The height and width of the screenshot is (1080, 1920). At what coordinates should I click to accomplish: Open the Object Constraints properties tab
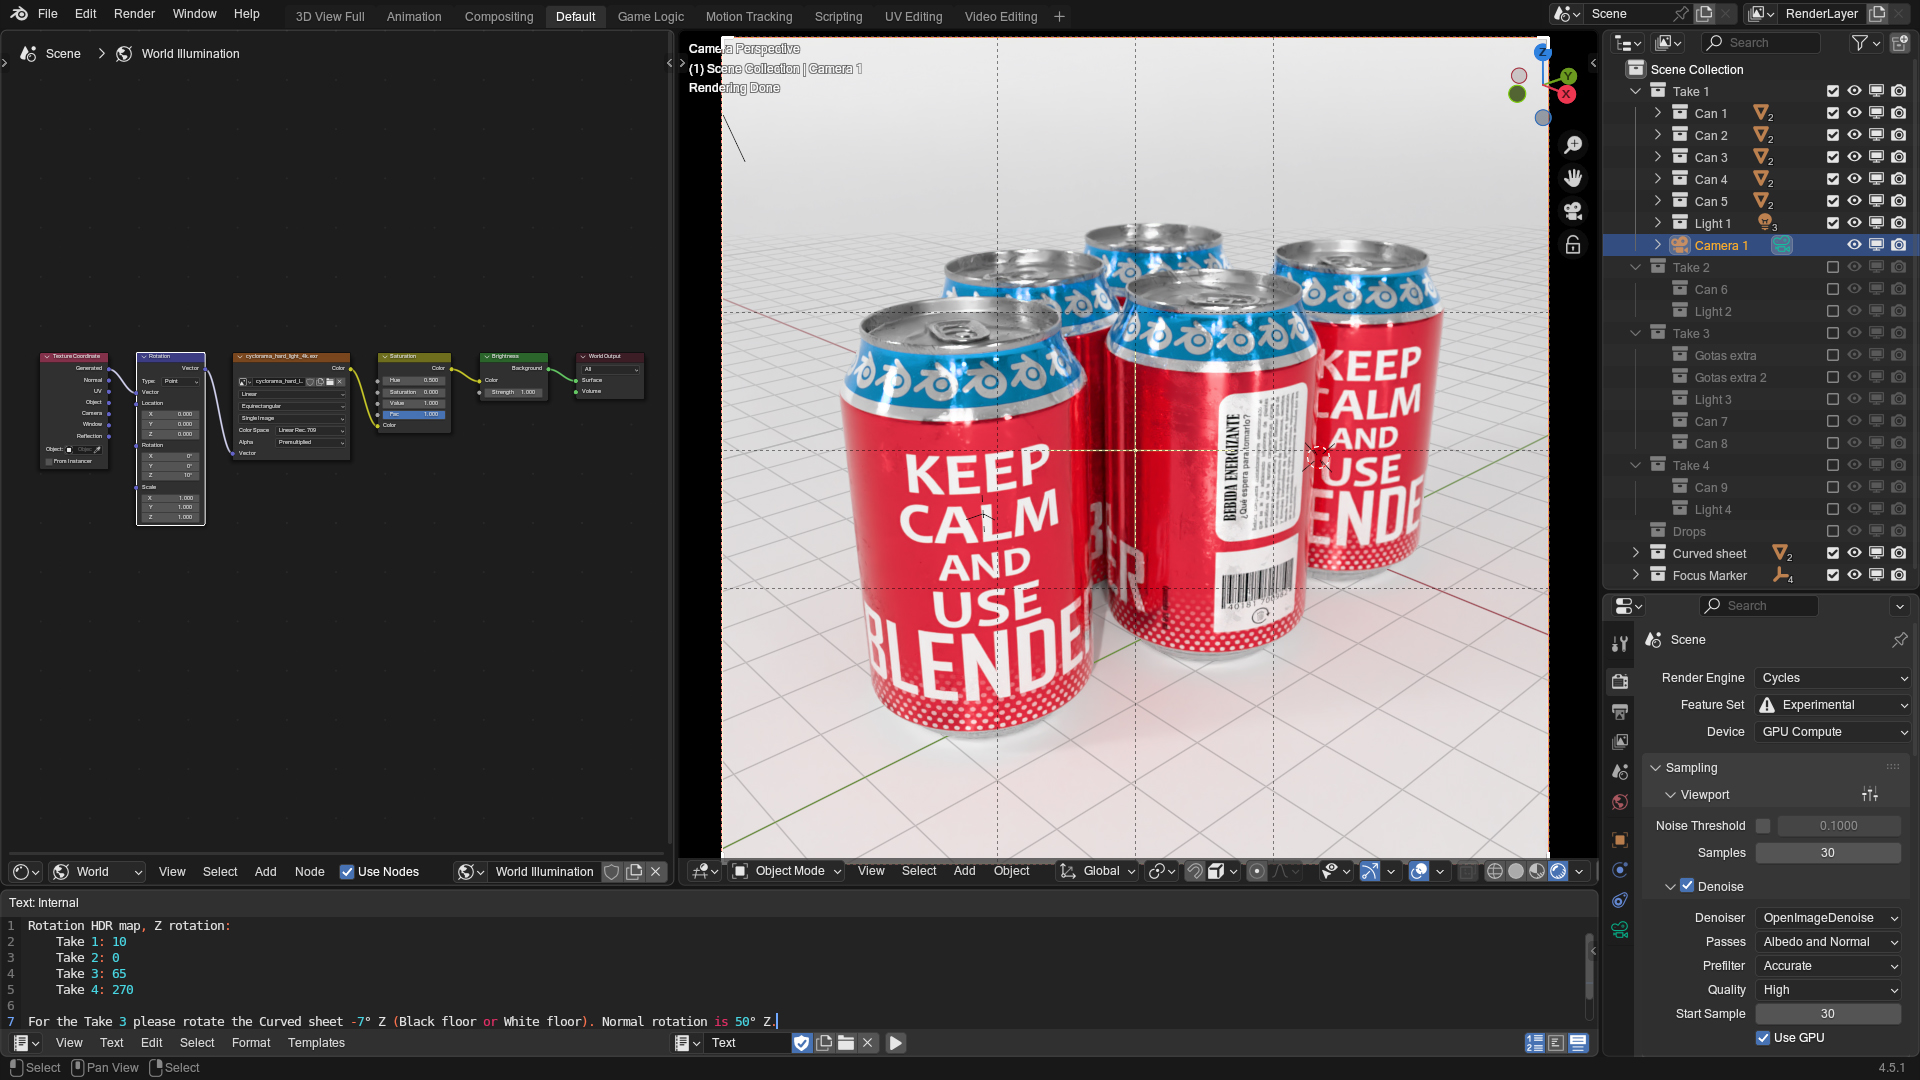(x=1620, y=900)
